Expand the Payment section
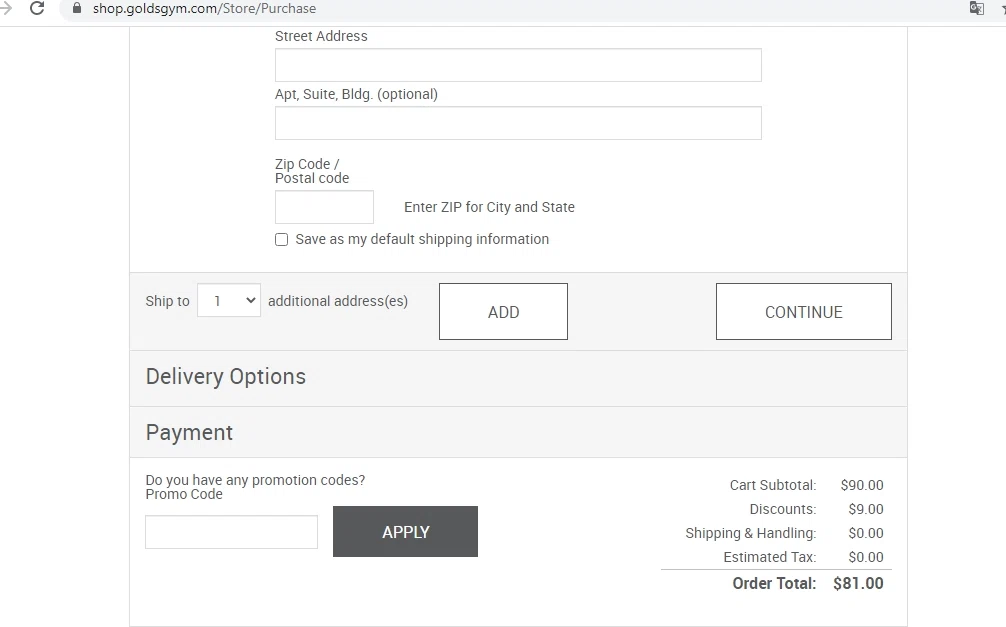The height and width of the screenshot is (627, 1006). 518,433
